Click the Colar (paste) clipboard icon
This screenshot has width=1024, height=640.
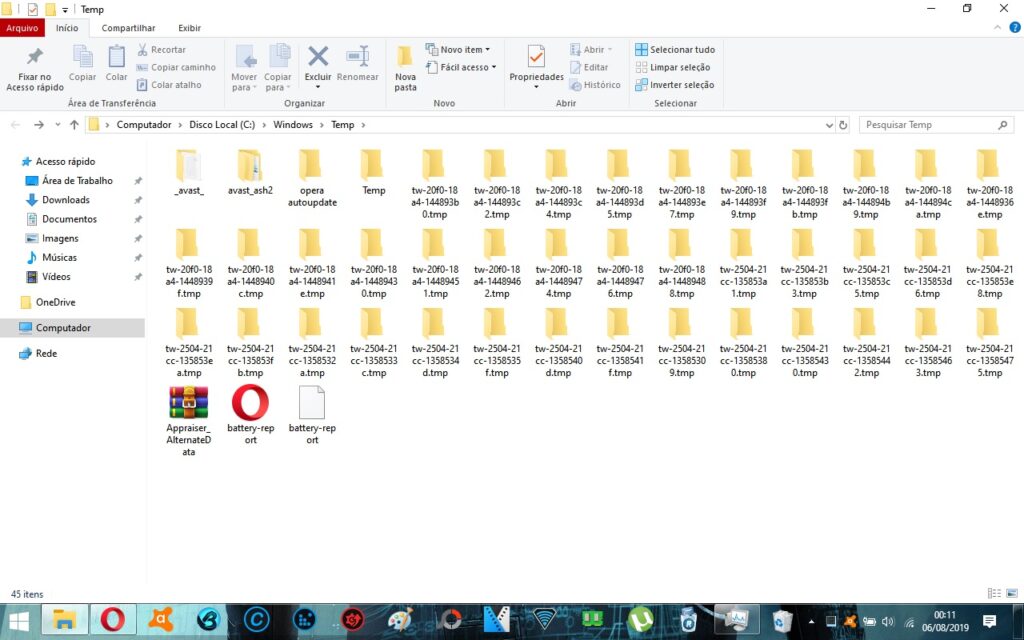[x=117, y=59]
